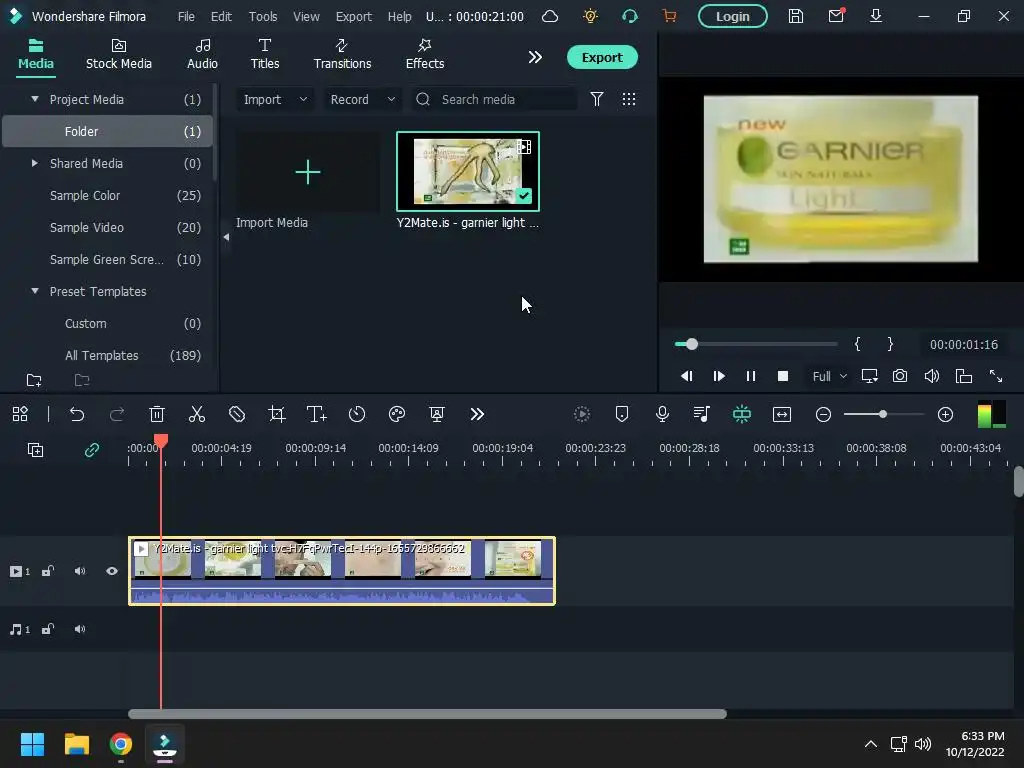Toggle lock on audio track 1
This screenshot has width=1024, height=768.
click(48, 630)
